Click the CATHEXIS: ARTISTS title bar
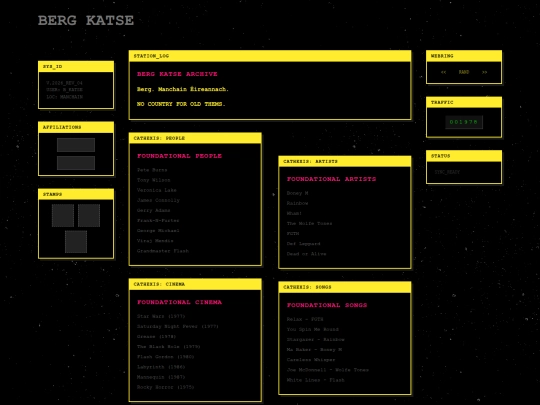 pyautogui.click(x=344, y=161)
